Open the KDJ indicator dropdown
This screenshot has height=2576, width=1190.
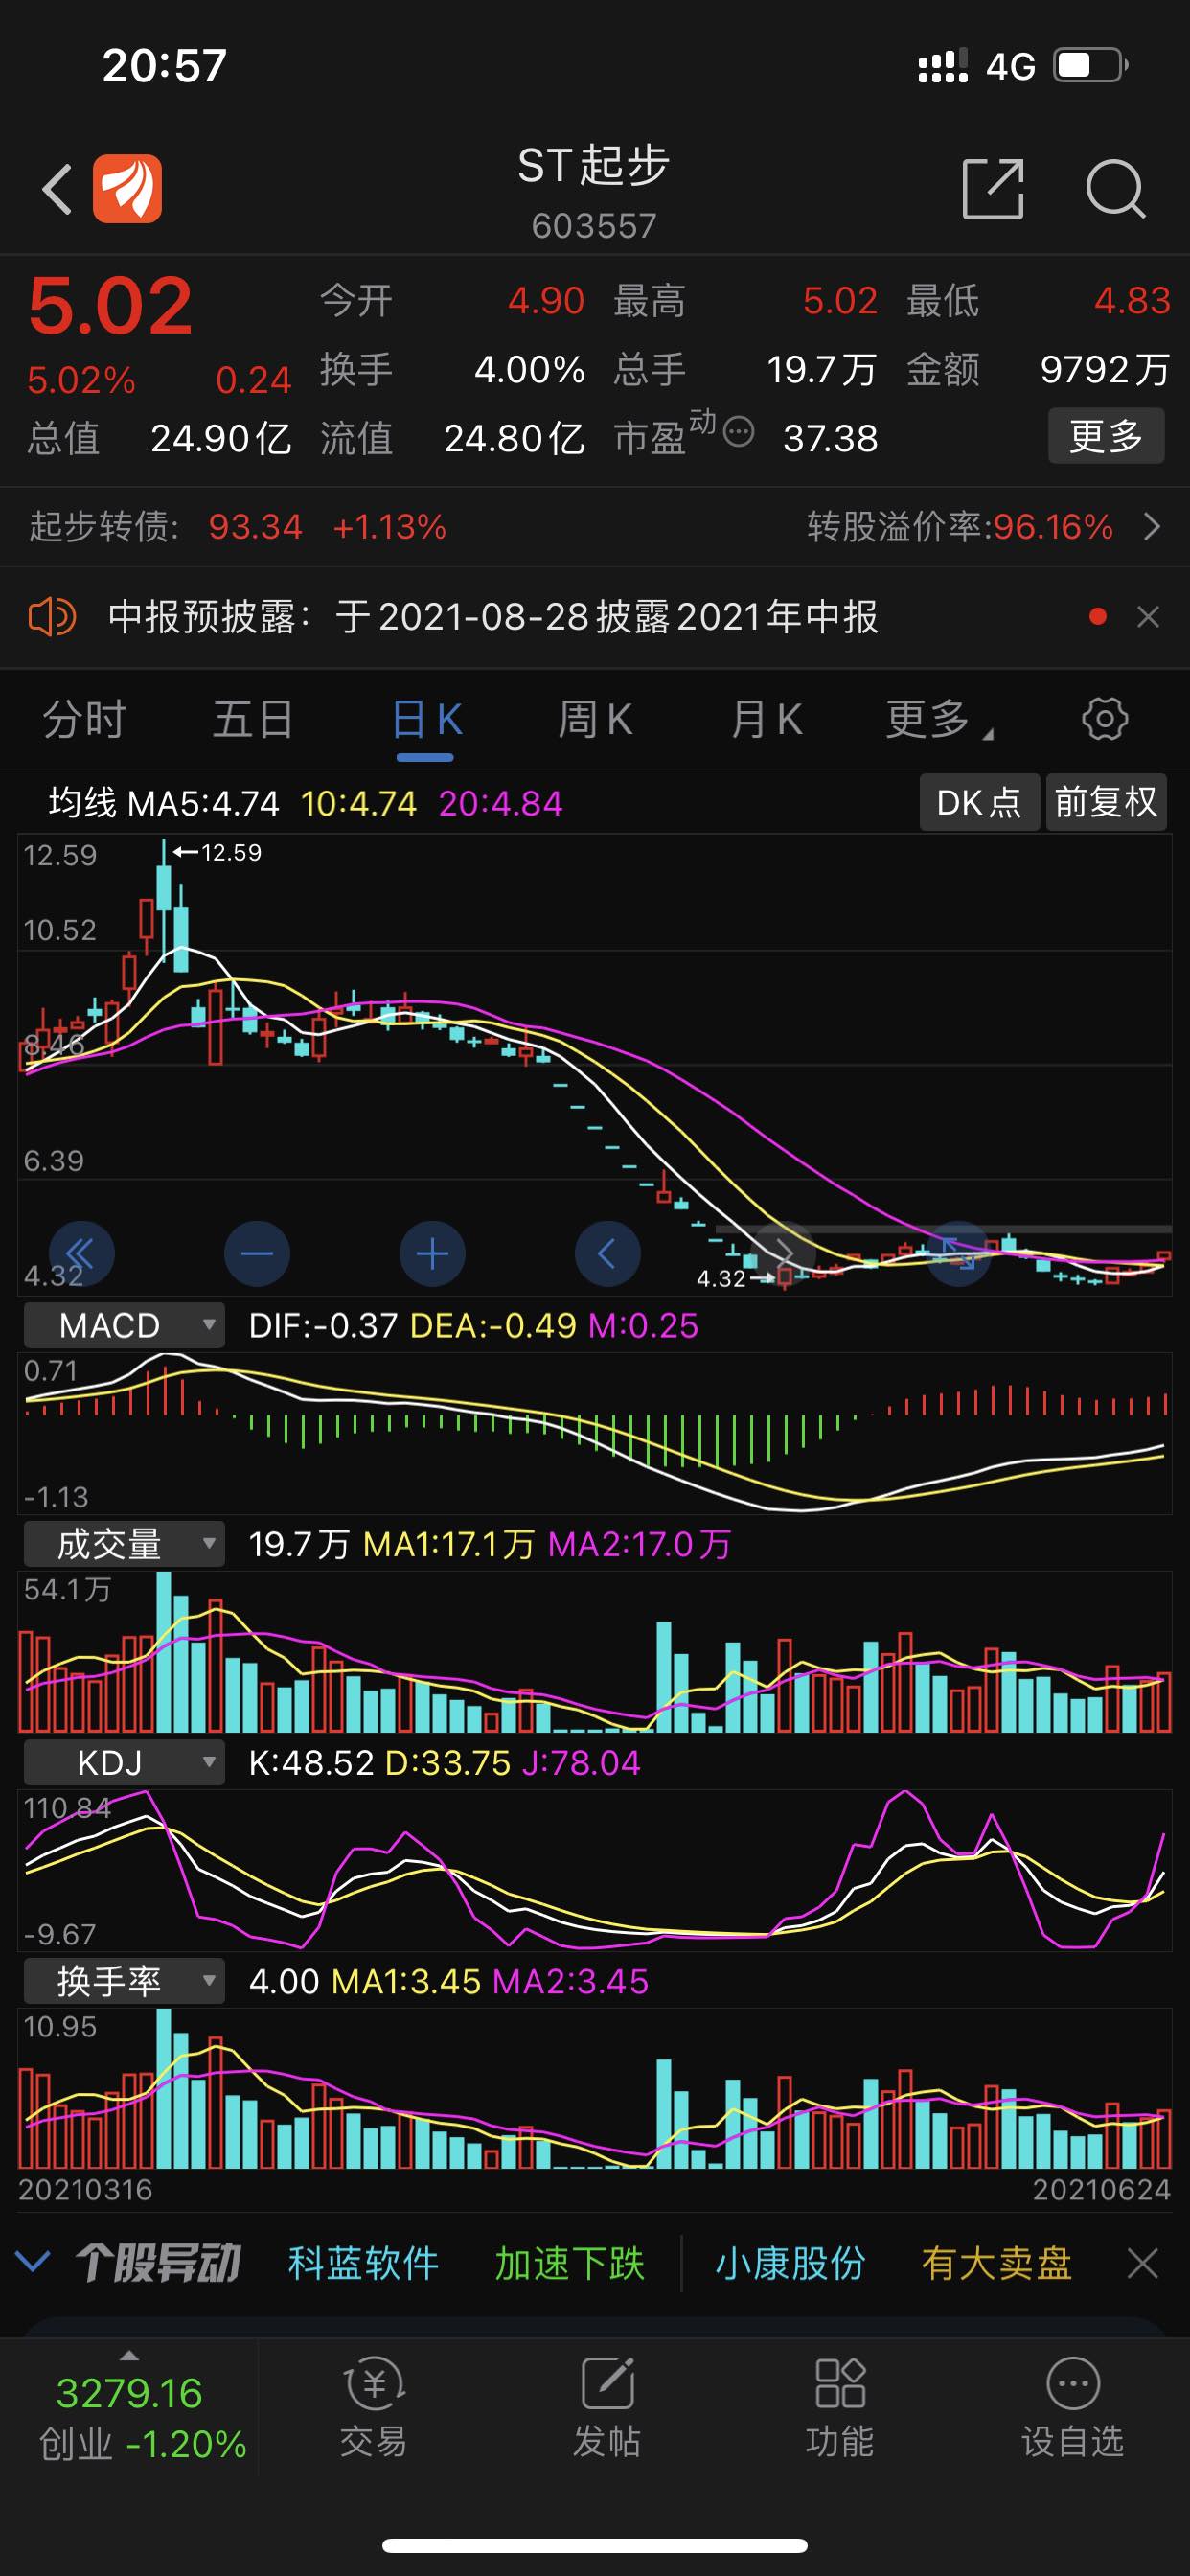pos(124,1762)
